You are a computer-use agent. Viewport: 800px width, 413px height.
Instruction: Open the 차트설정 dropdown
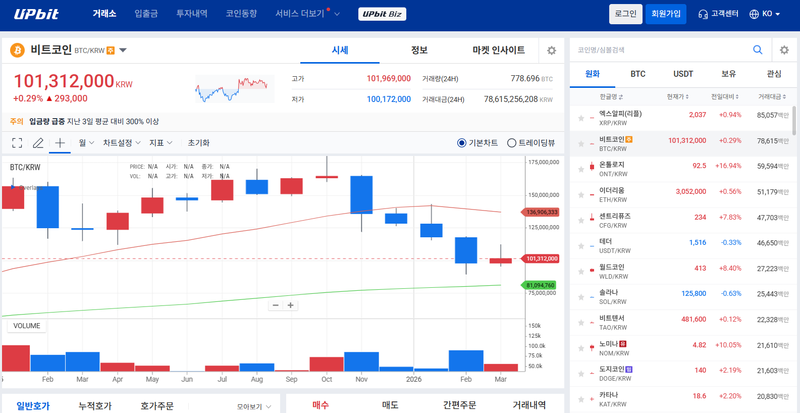121,143
